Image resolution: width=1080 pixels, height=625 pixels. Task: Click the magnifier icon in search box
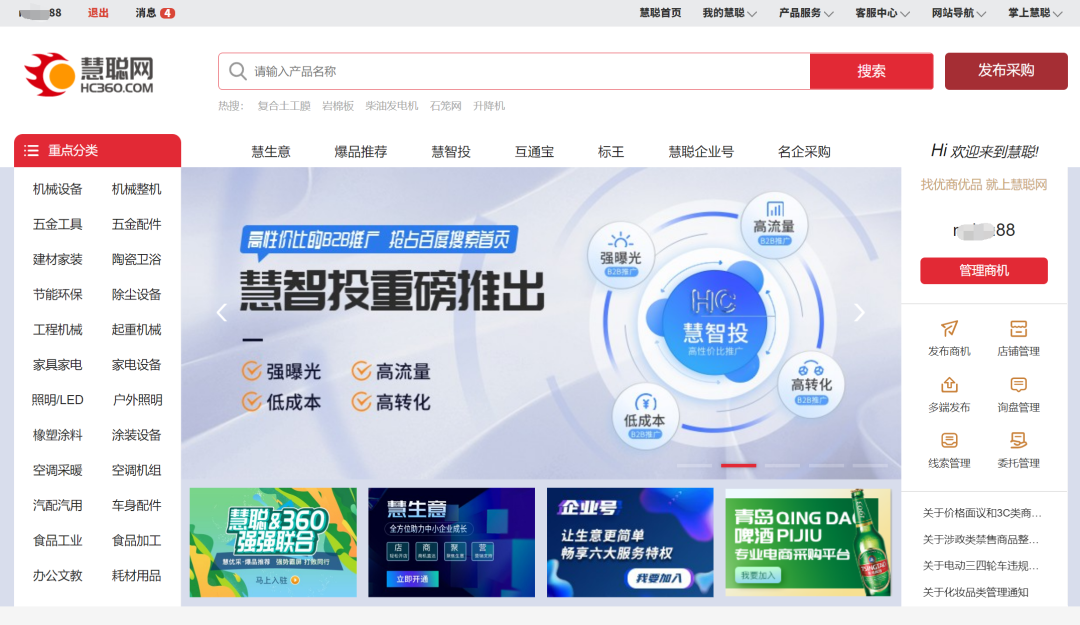pyautogui.click(x=238, y=71)
